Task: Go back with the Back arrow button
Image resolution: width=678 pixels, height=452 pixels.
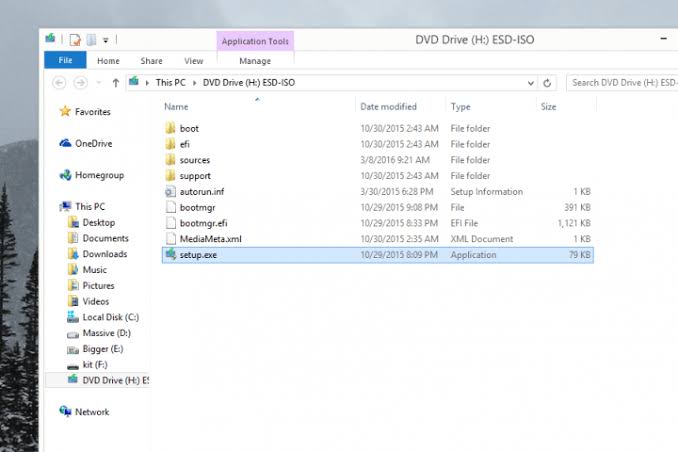Action: click(59, 82)
